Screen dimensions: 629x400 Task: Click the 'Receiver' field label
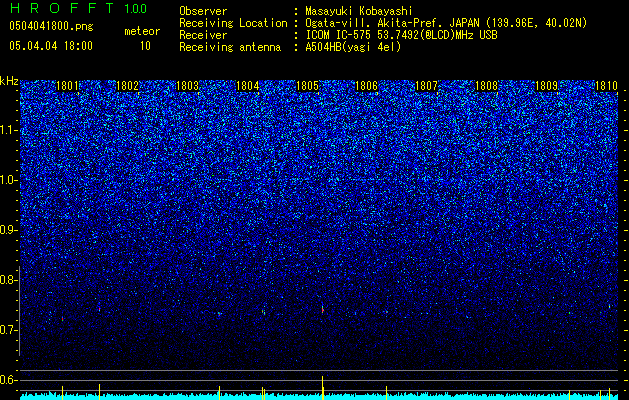pyautogui.click(x=203, y=35)
